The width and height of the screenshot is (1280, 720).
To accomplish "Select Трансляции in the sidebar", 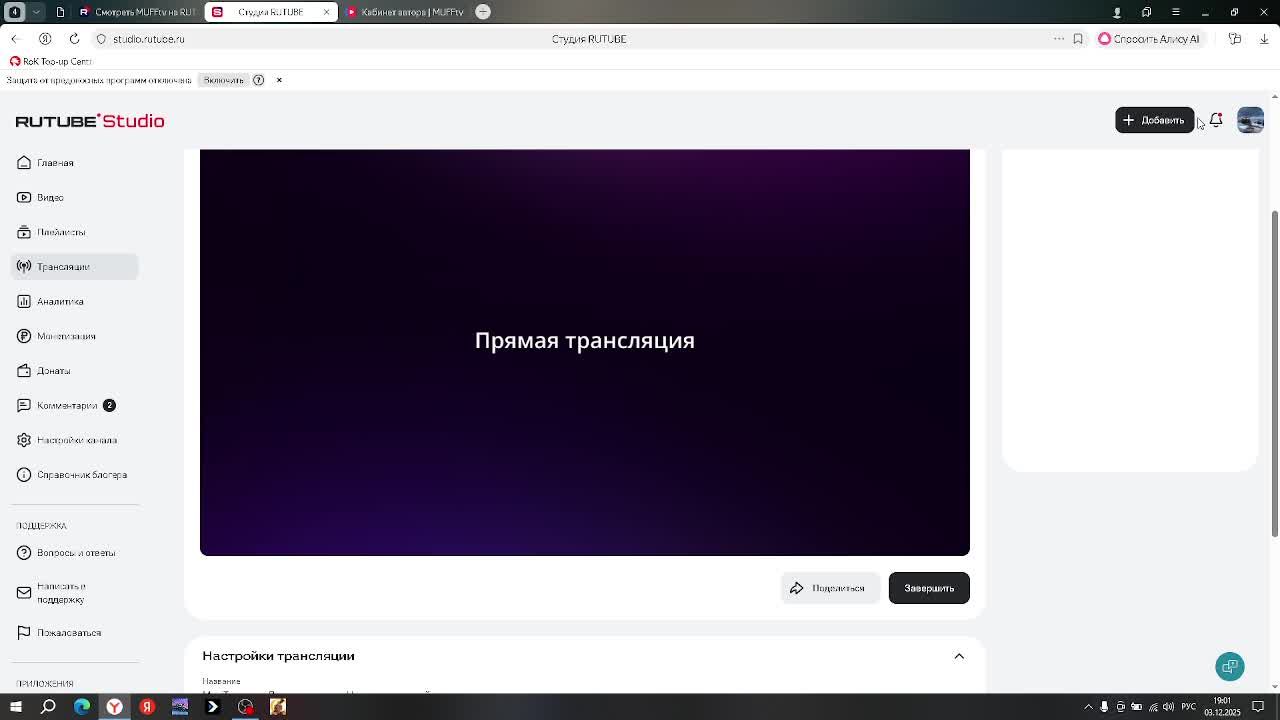I will point(75,267).
